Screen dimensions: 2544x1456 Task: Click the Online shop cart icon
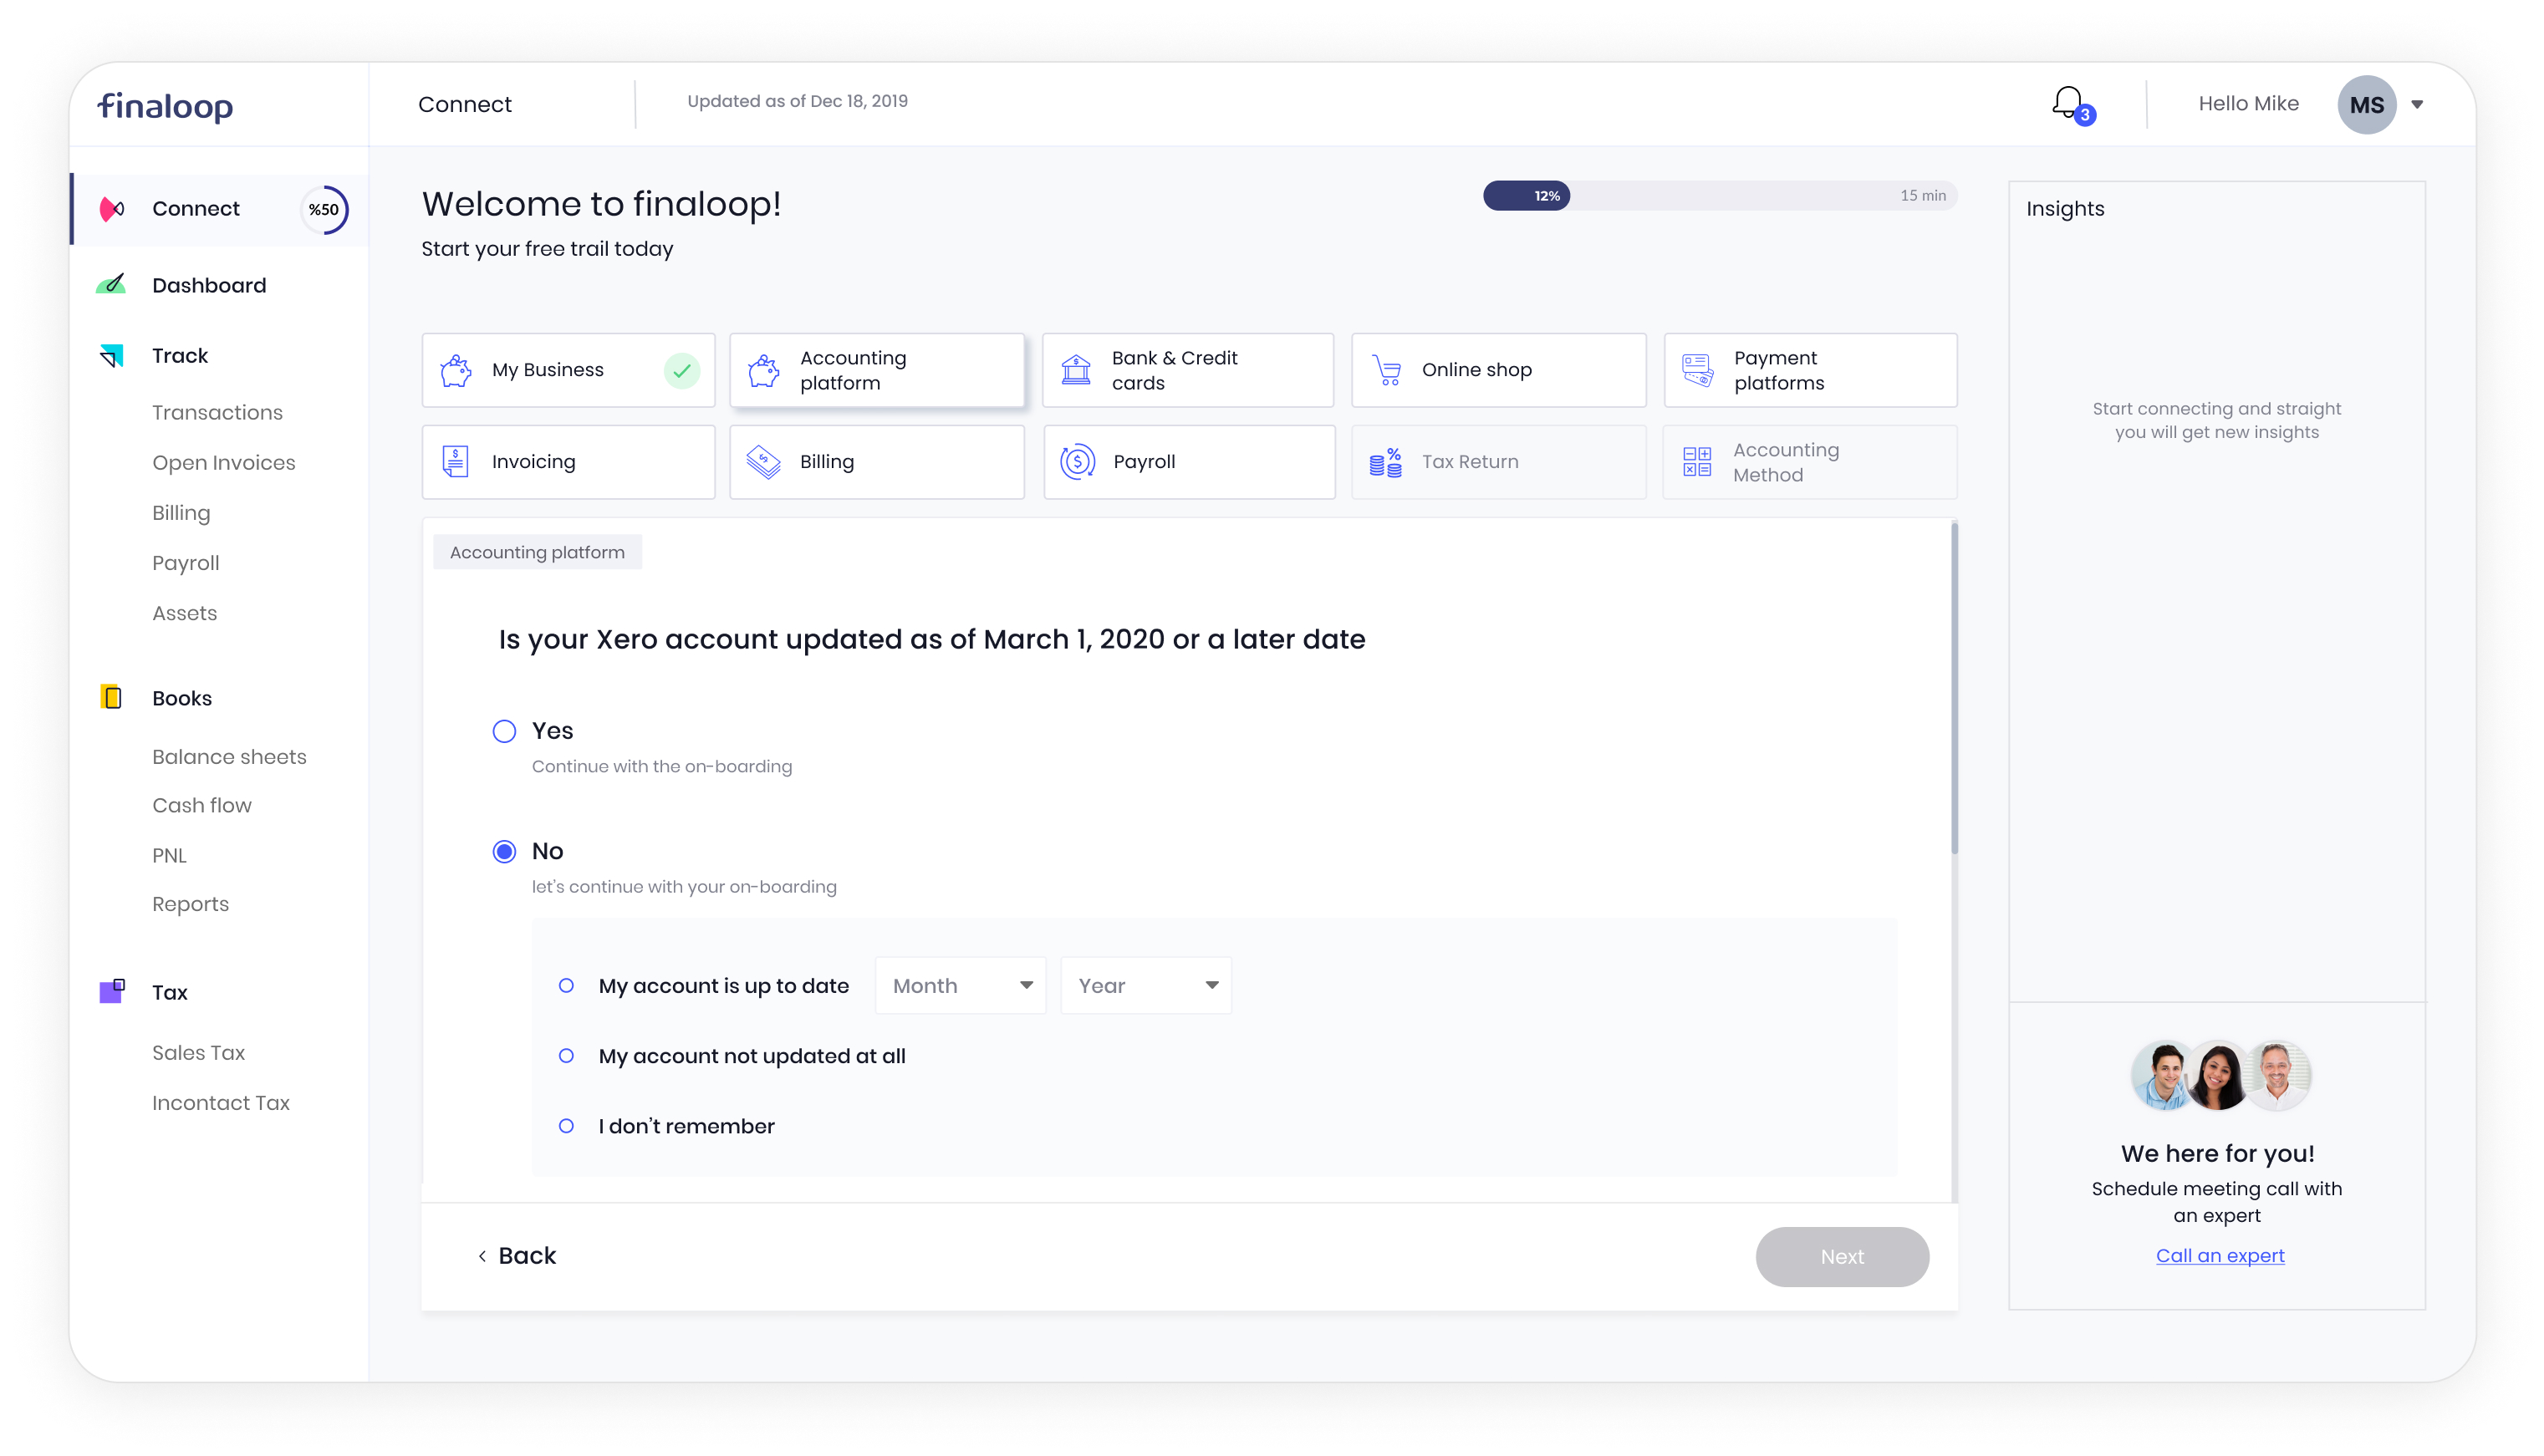pos(1387,370)
